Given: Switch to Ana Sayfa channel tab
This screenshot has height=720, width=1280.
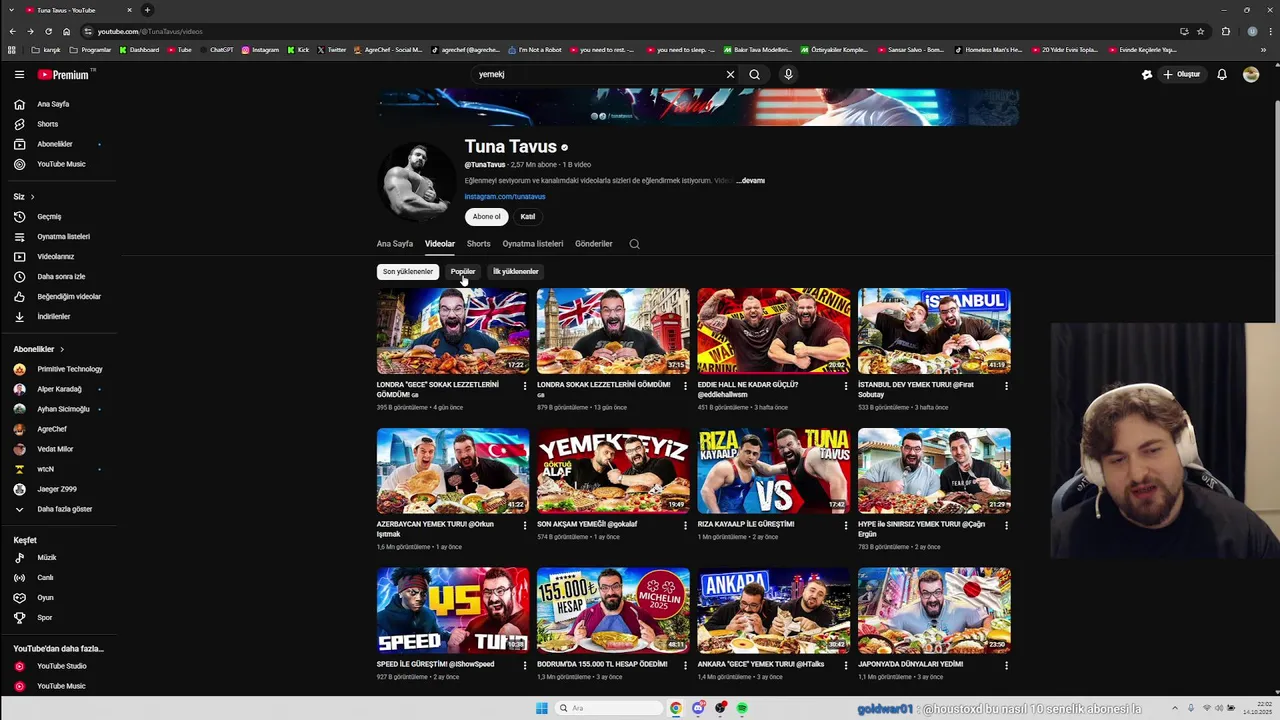Looking at the screenshot, I should [395, 244].
